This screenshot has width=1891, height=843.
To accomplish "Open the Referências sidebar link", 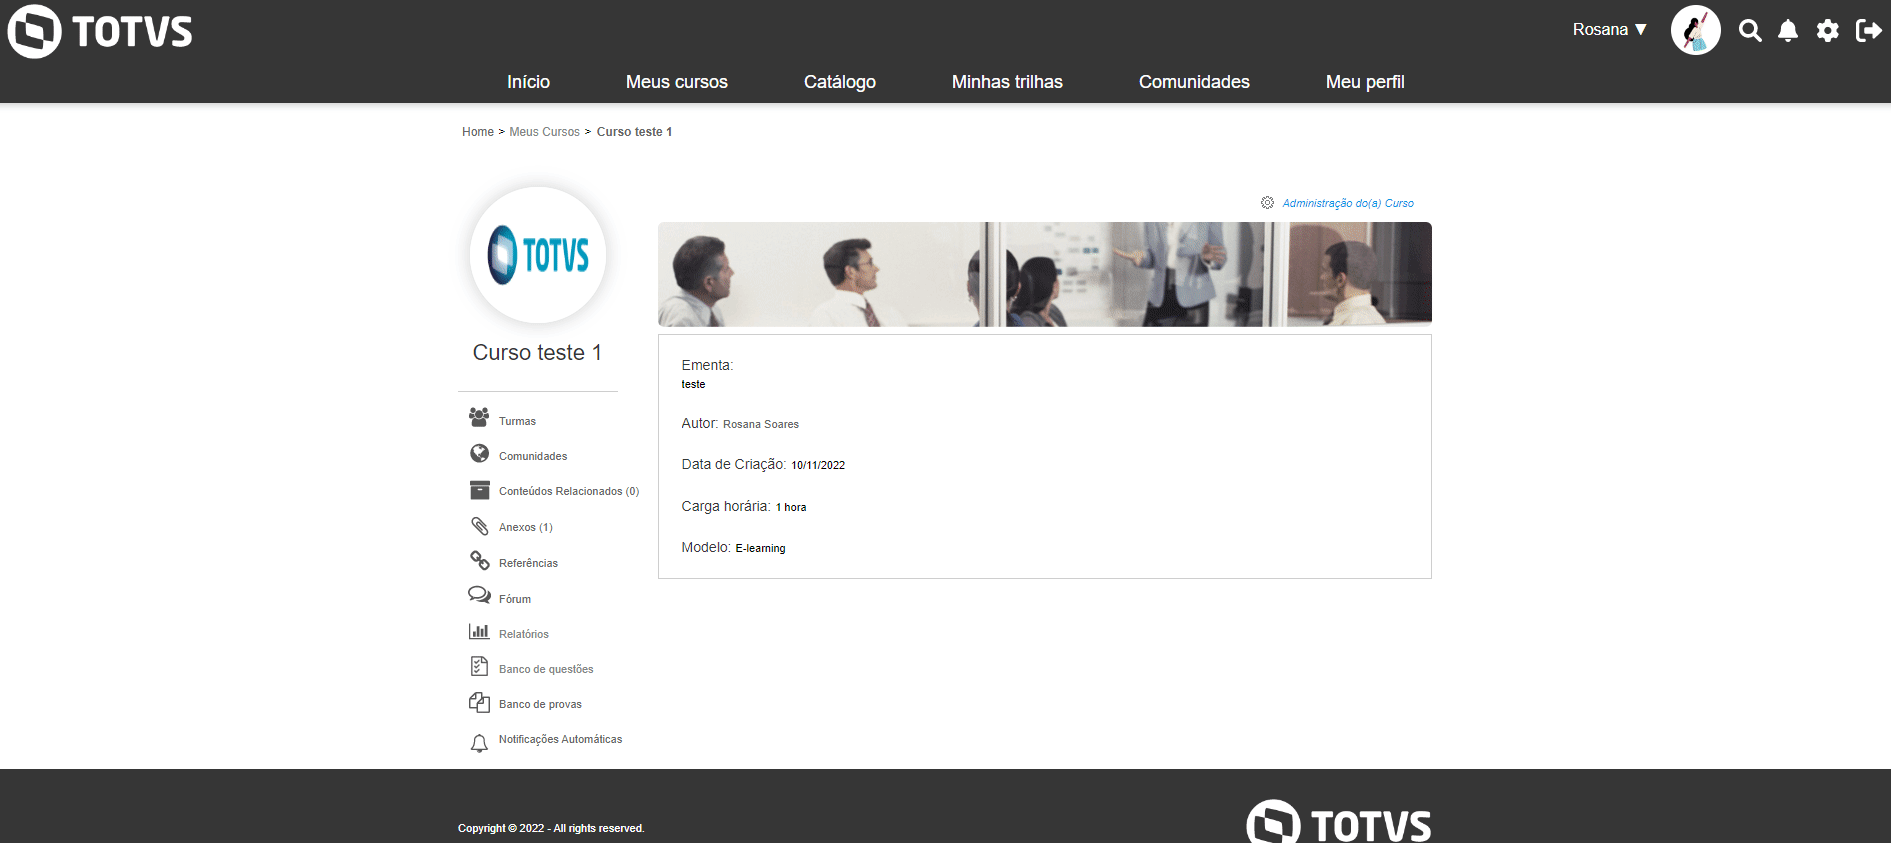I will (528, 563).
